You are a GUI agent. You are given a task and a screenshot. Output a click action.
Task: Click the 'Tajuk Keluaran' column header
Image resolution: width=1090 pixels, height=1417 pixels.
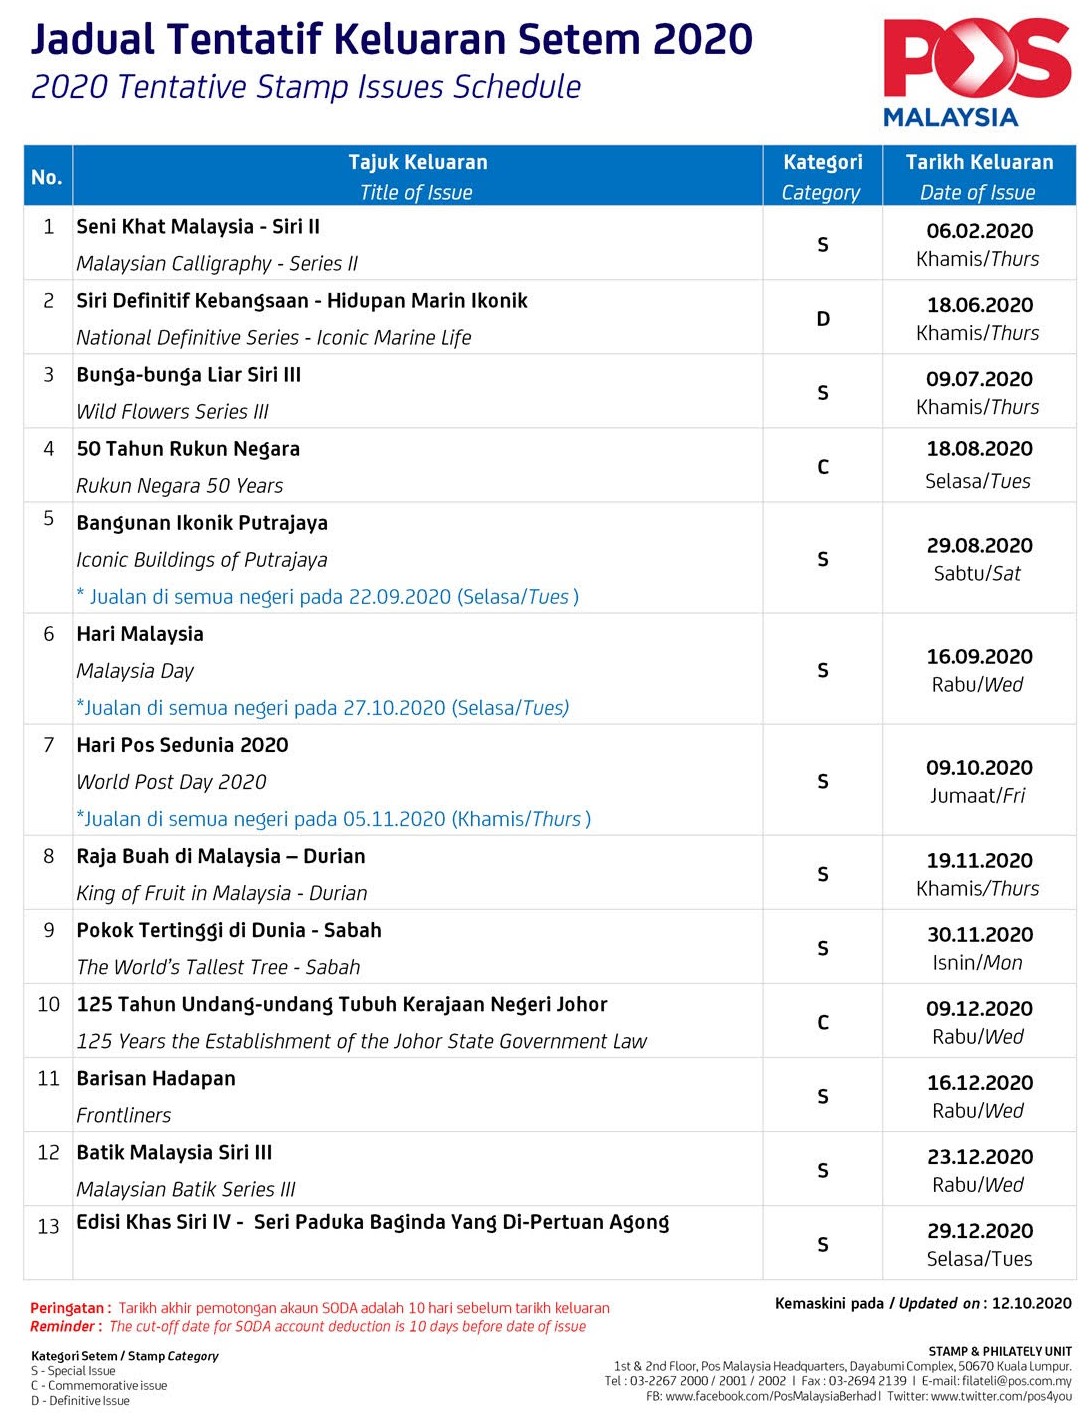coord(417,163)
